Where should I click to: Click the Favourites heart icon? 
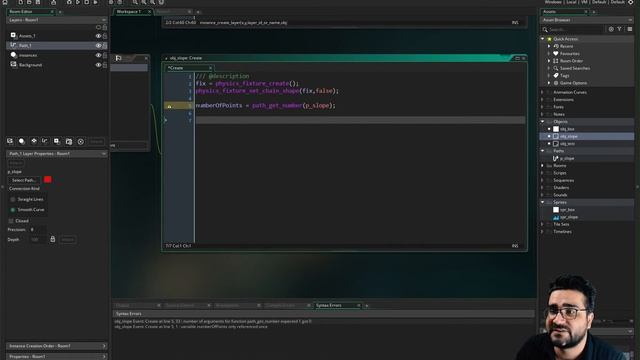pyautogui.click(x=556, y=53)
